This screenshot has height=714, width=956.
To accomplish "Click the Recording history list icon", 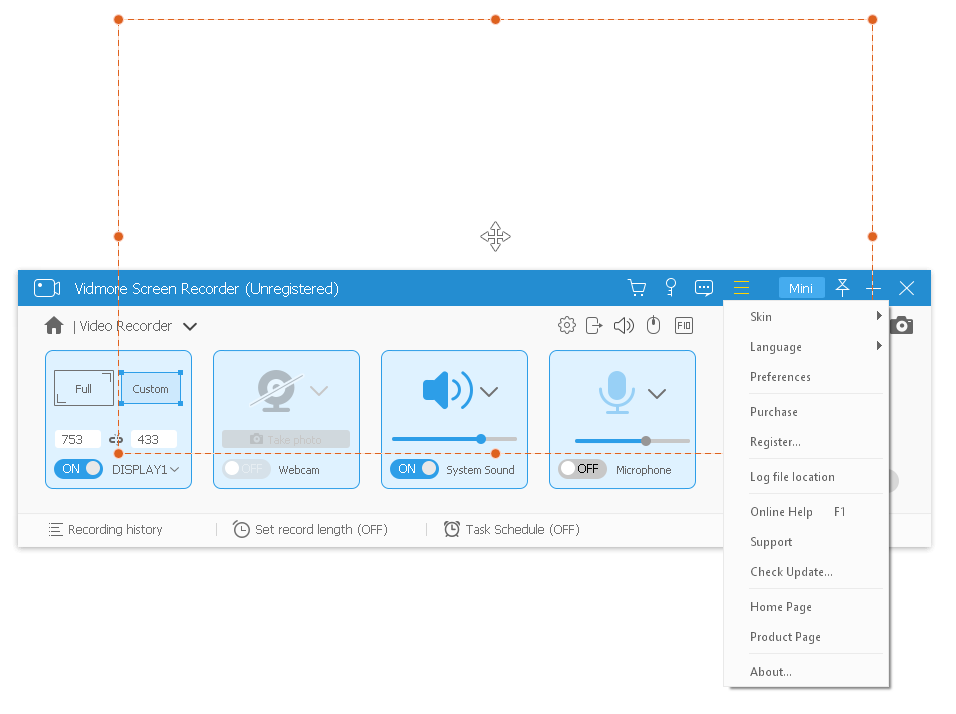I will pos(55,529).
